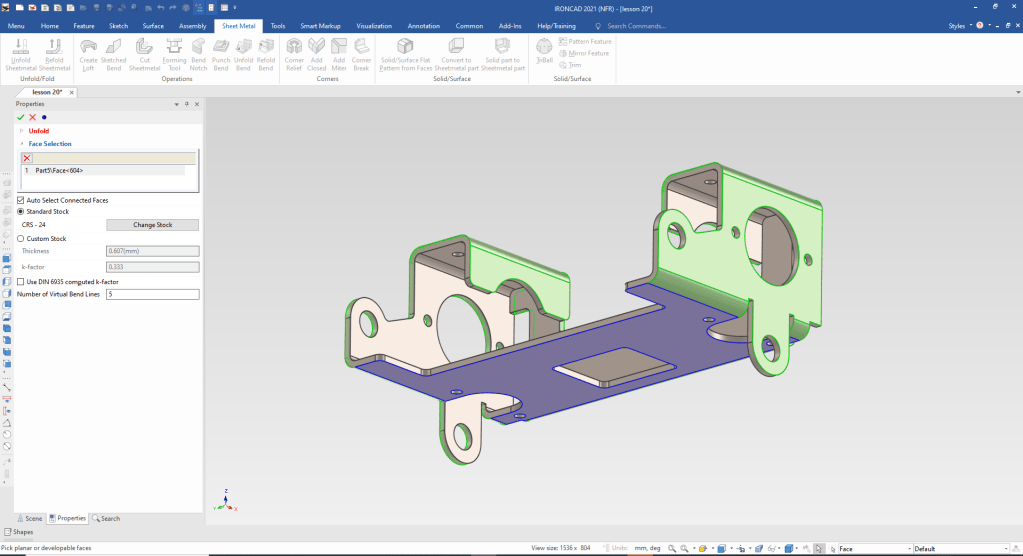Image resolution: width=1023 pixels, height=556 pixels.
Task: Click Convert to Sheetmetal part icon
Action: tap(456, 46)
